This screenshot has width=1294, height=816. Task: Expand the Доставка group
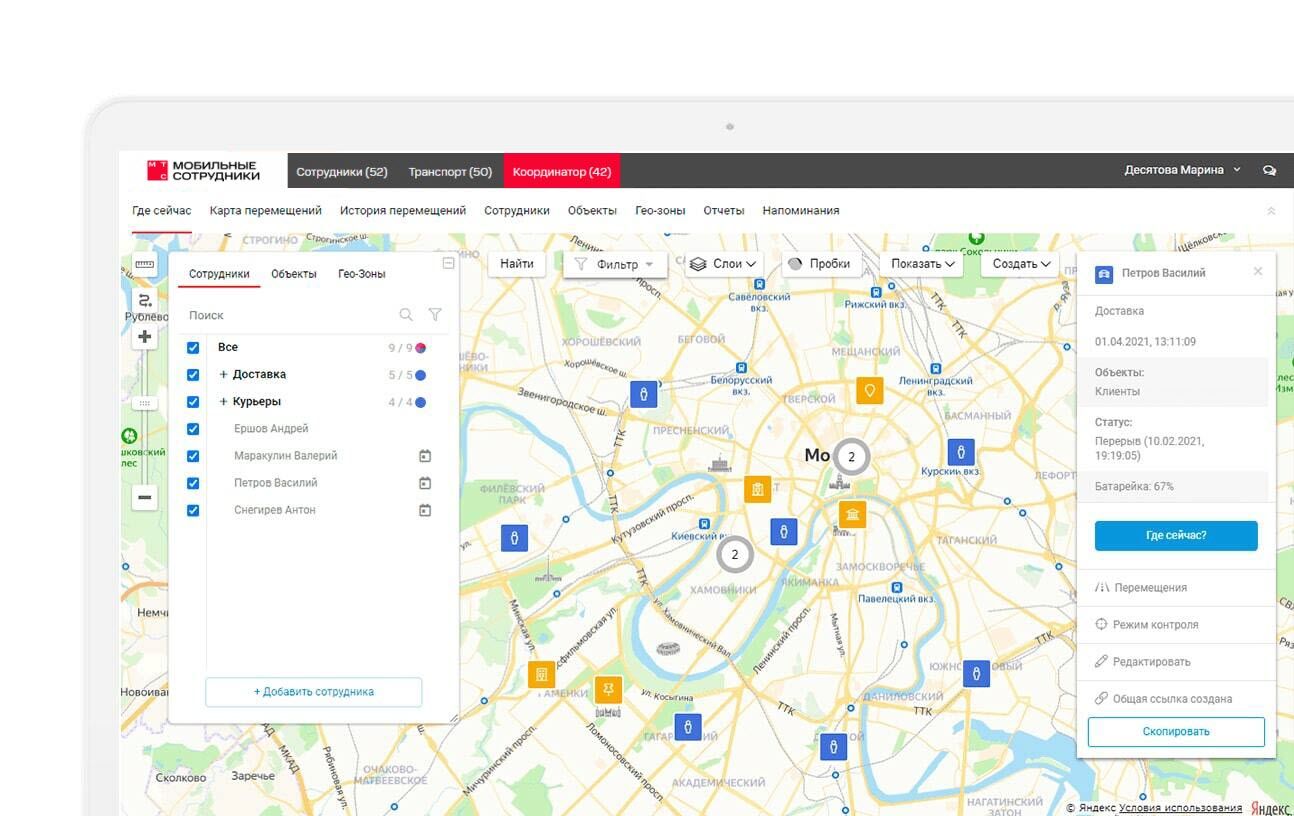(224, 375)
